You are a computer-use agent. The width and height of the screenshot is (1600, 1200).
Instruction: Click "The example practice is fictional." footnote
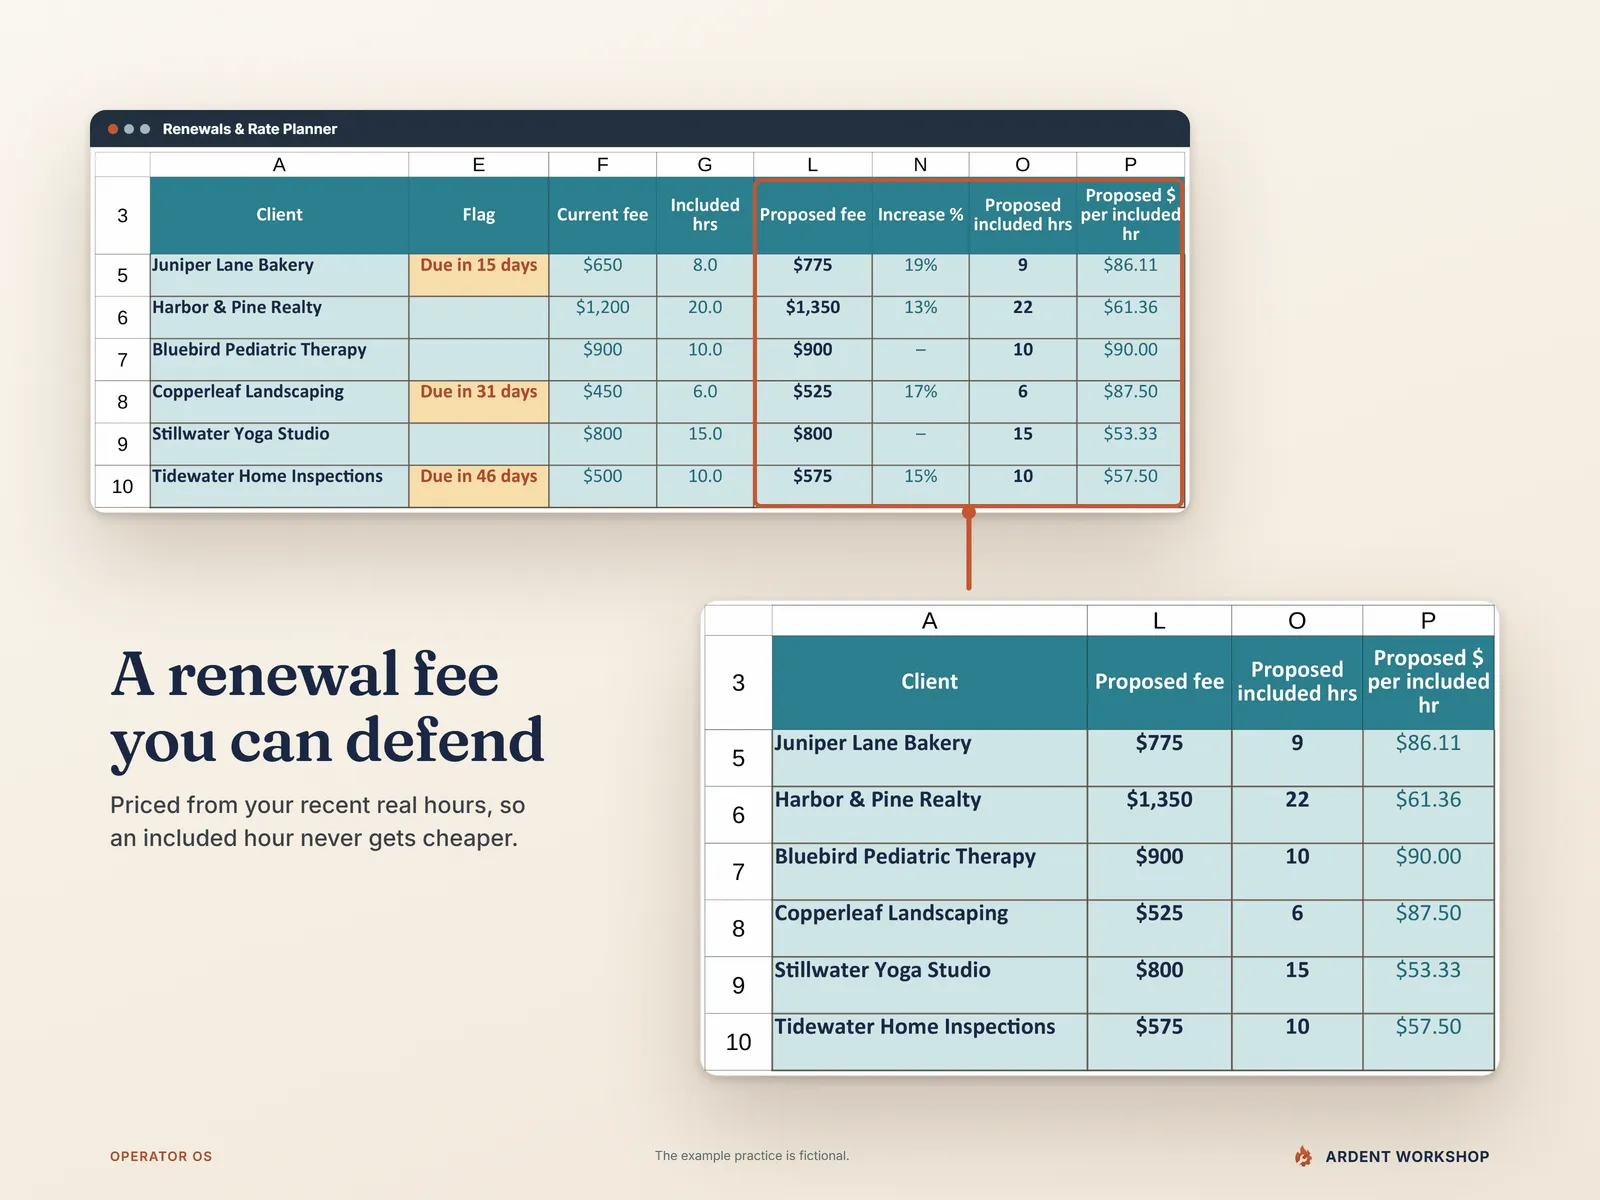pyautogui.click(x=752, y=1155)
